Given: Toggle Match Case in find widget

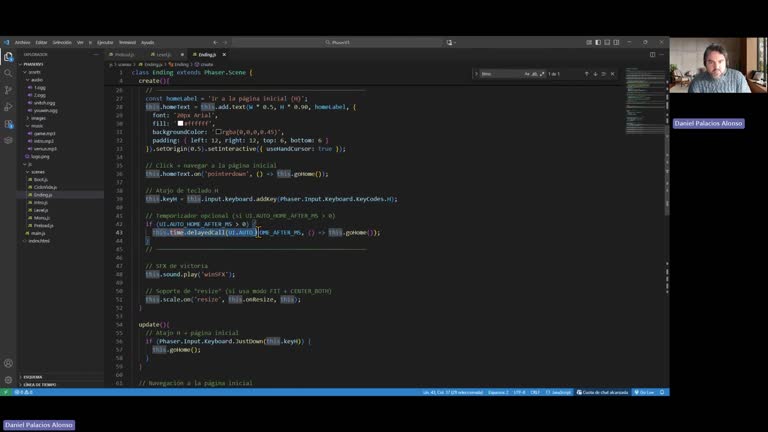Looking at the screenshot, I should point(528,74).
